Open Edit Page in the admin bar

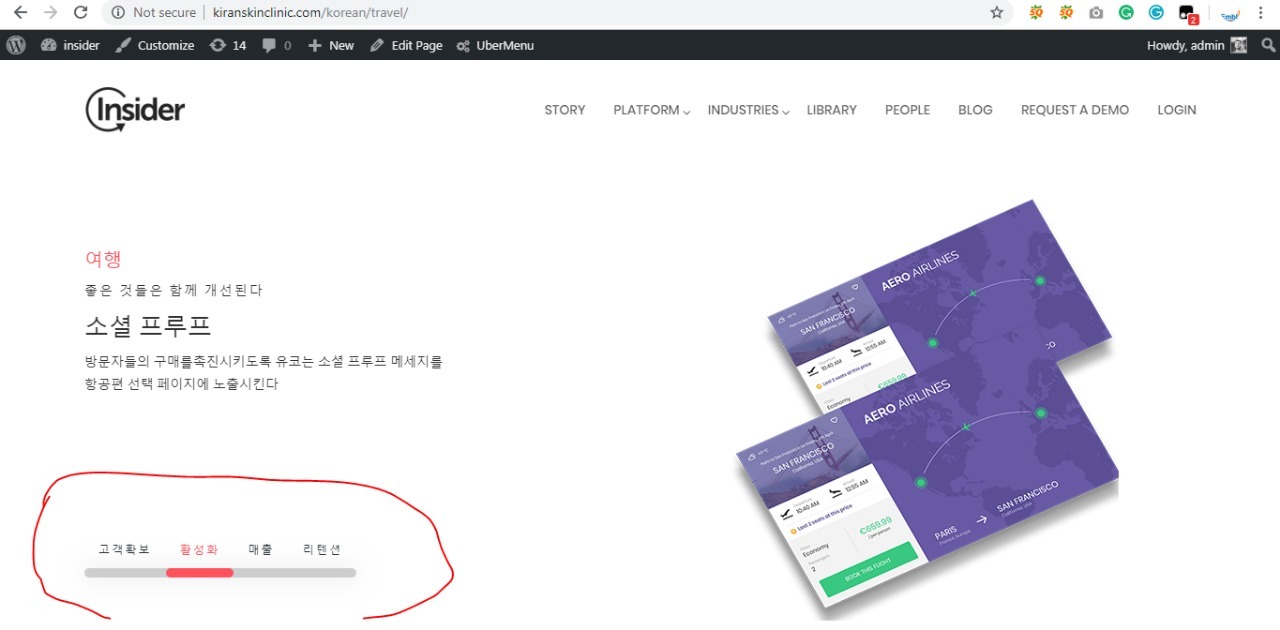(x=406, y=45)
